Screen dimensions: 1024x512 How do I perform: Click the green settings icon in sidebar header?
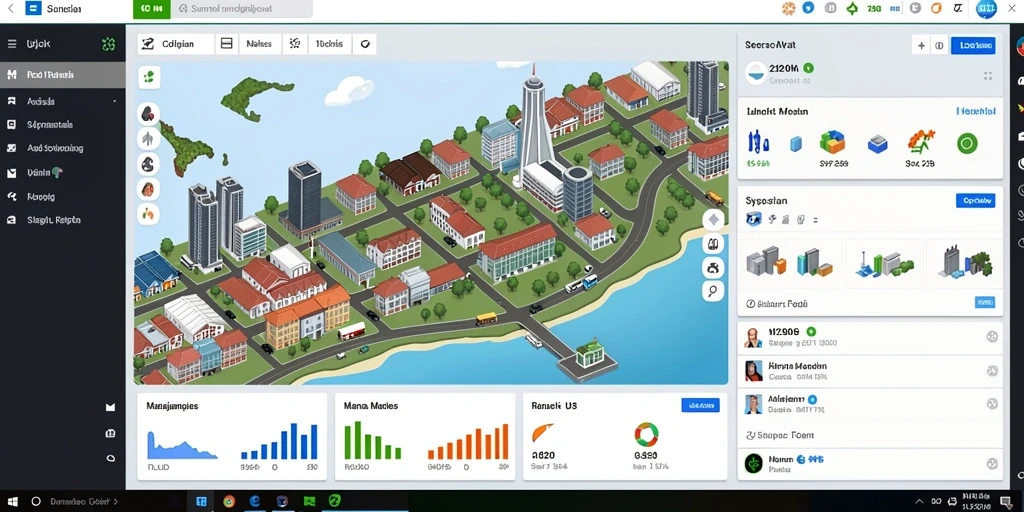[108, 44]
